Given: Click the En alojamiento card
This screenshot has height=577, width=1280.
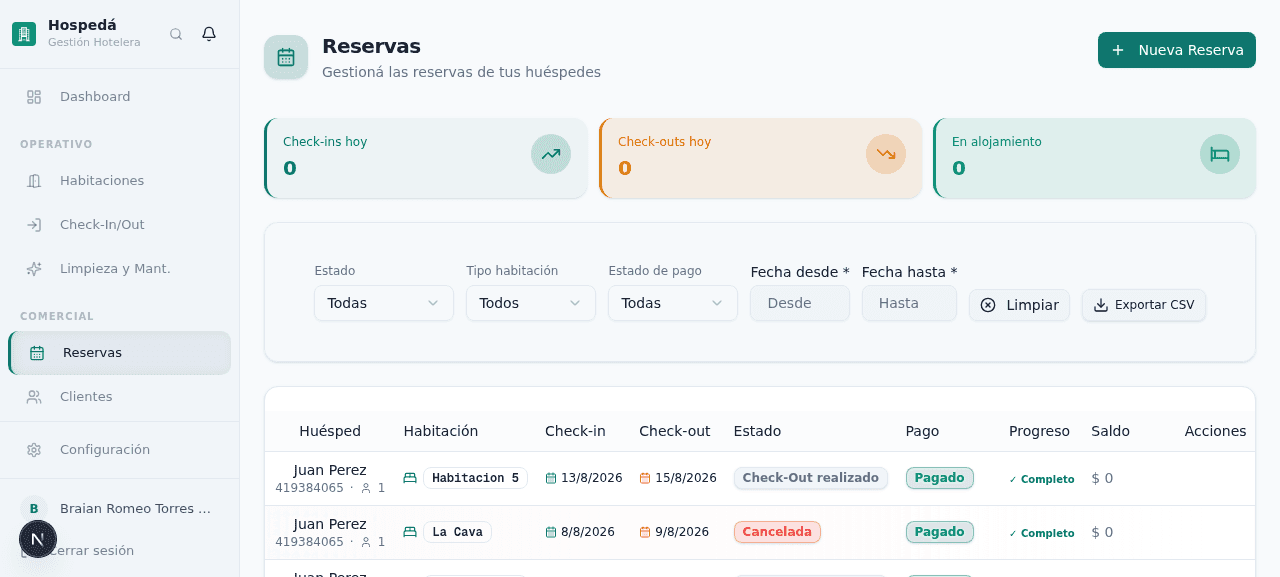Looking at the screenshot, I should click(x=1095, y=158).
